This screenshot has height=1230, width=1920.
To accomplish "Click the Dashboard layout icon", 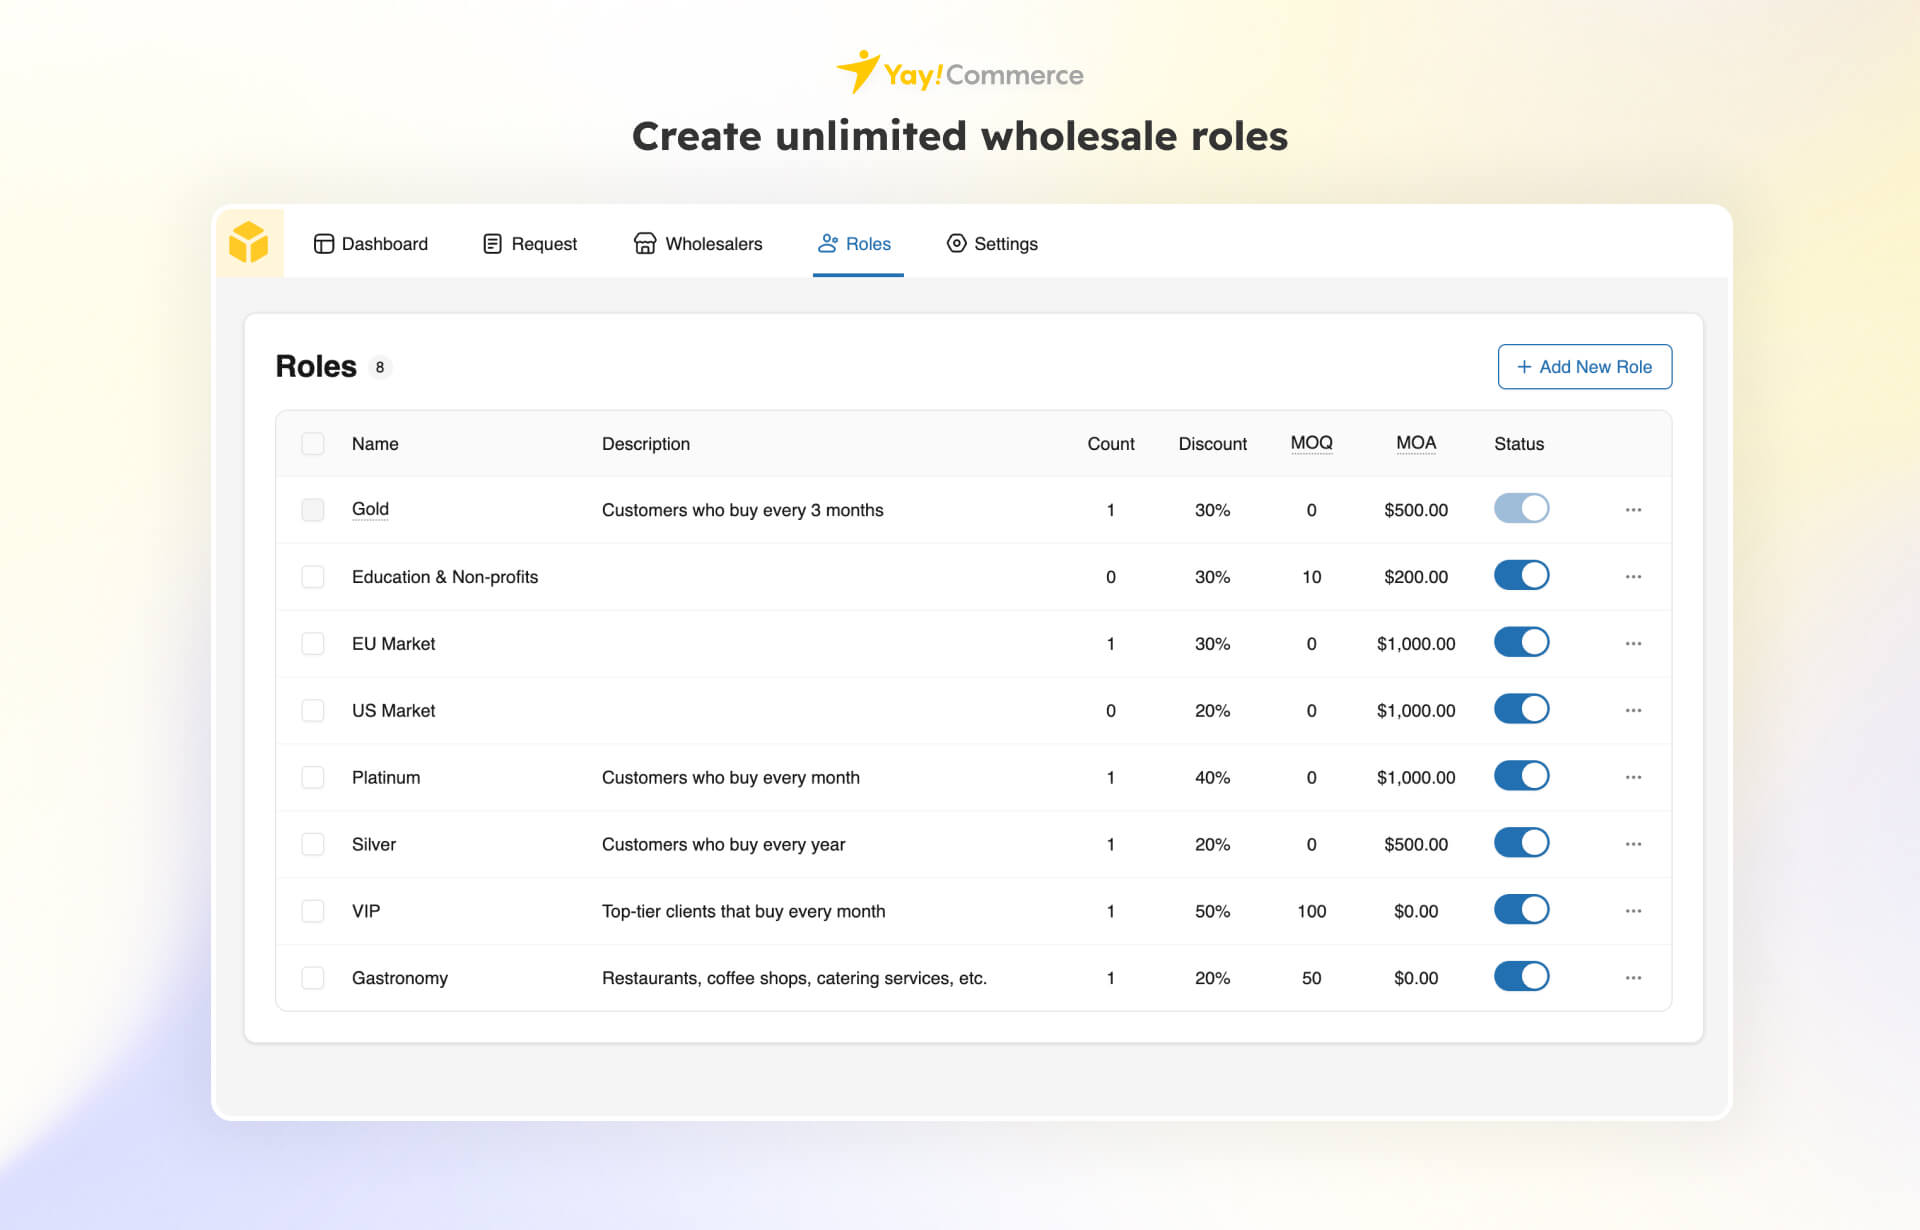I will point(323,244).
